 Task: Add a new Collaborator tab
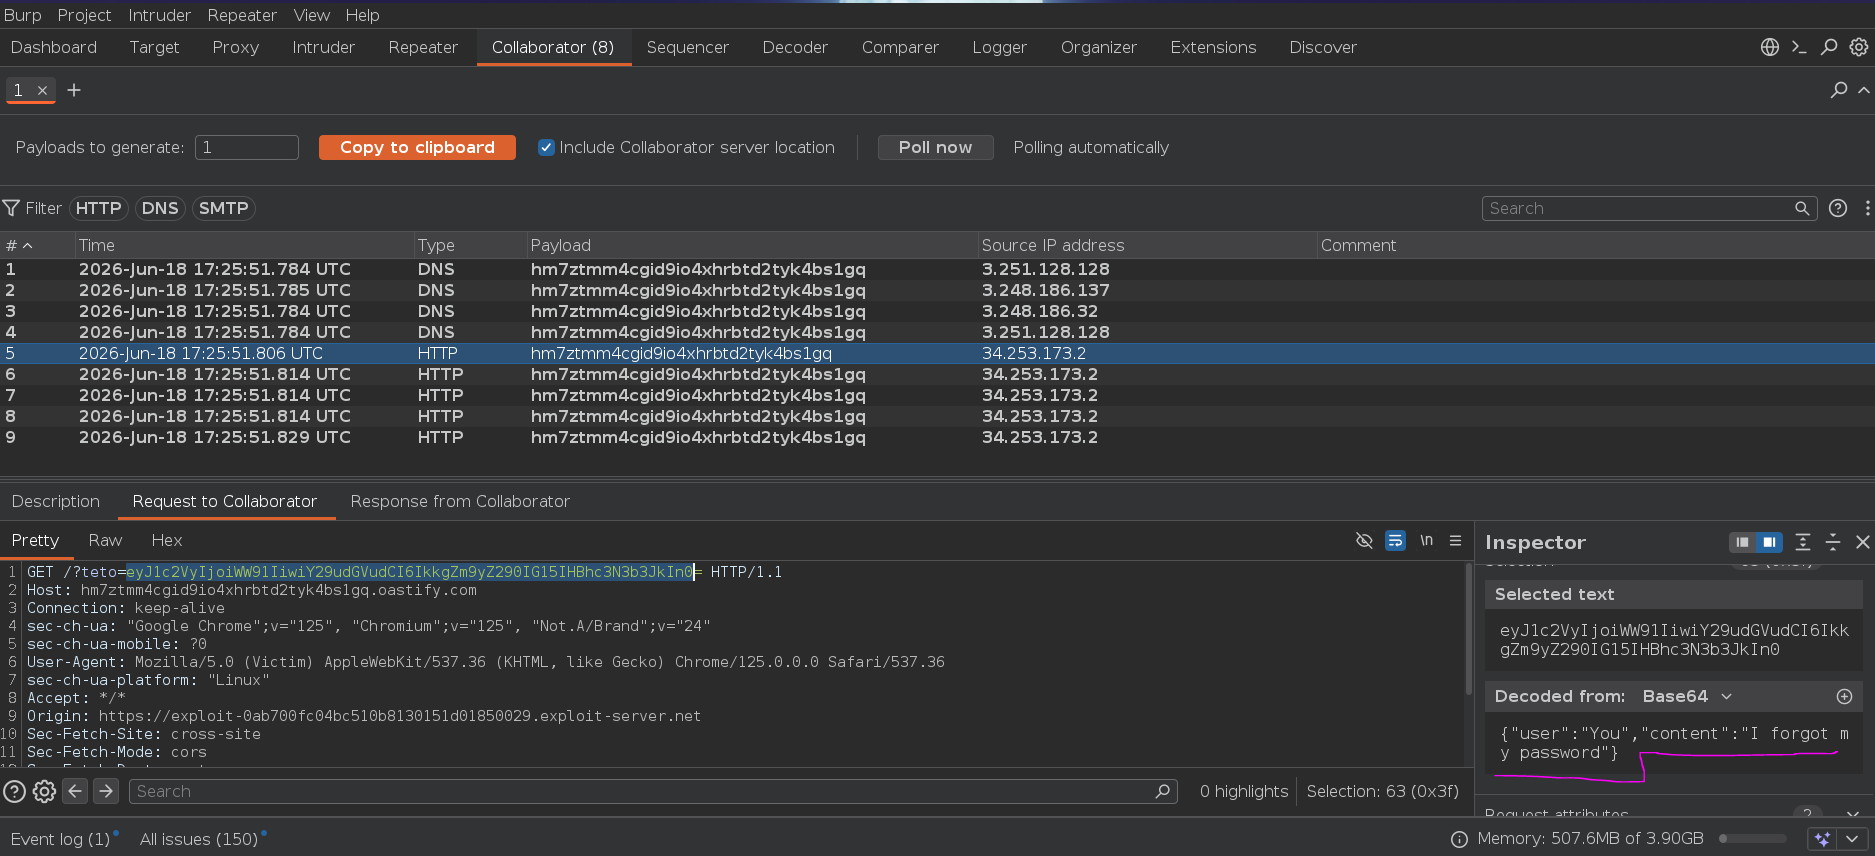74,90
